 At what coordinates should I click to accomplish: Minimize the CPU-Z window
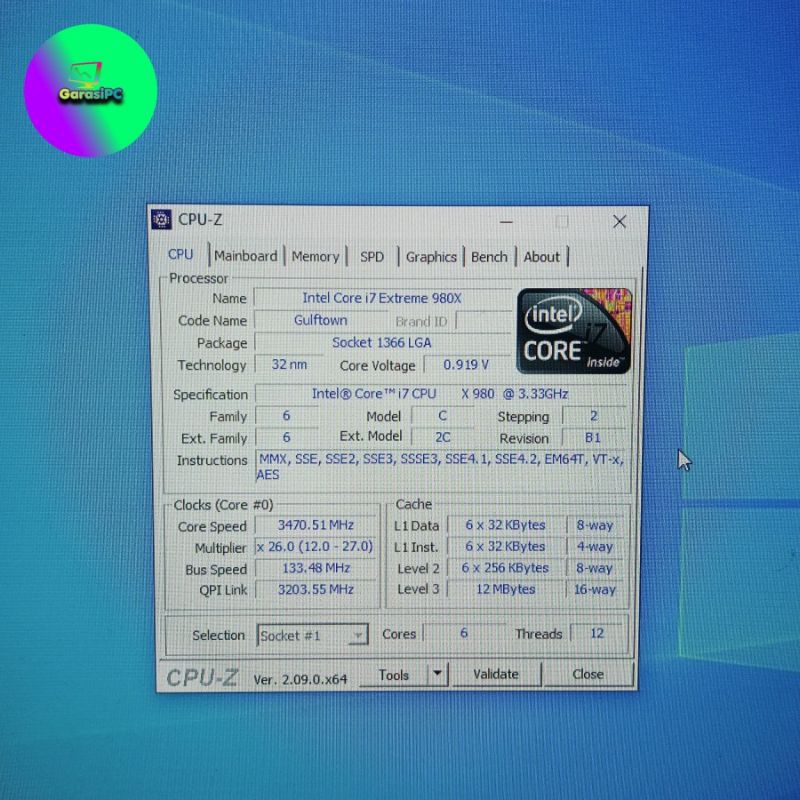click(x=507, y=221)
